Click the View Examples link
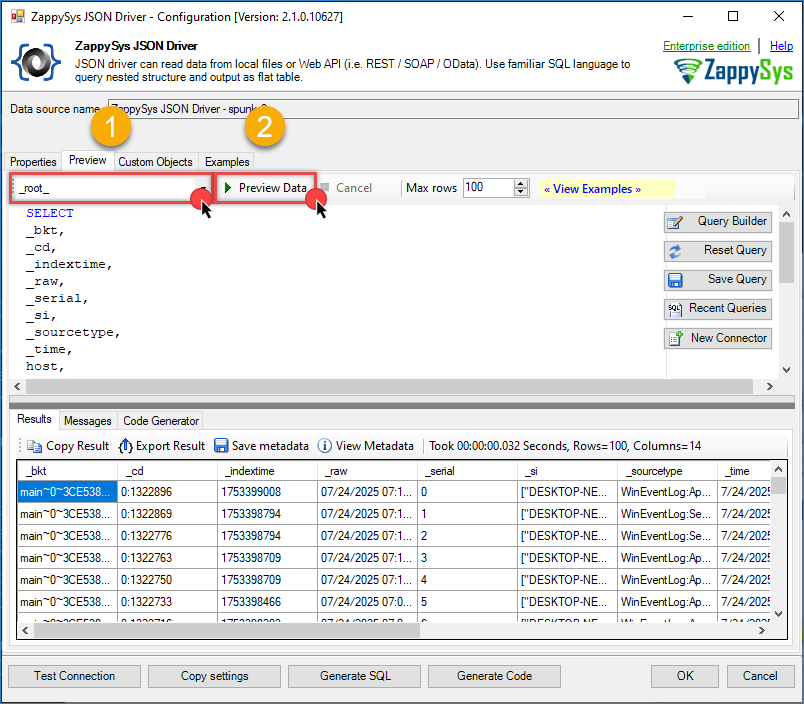This screenshot has width=804, height=704. pyautogui.click(x=592, y=189)
